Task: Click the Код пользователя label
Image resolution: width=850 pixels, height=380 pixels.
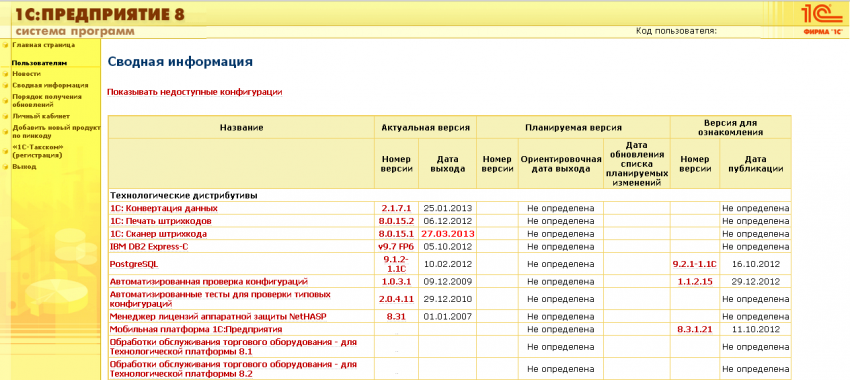Action: click(676, 31)
